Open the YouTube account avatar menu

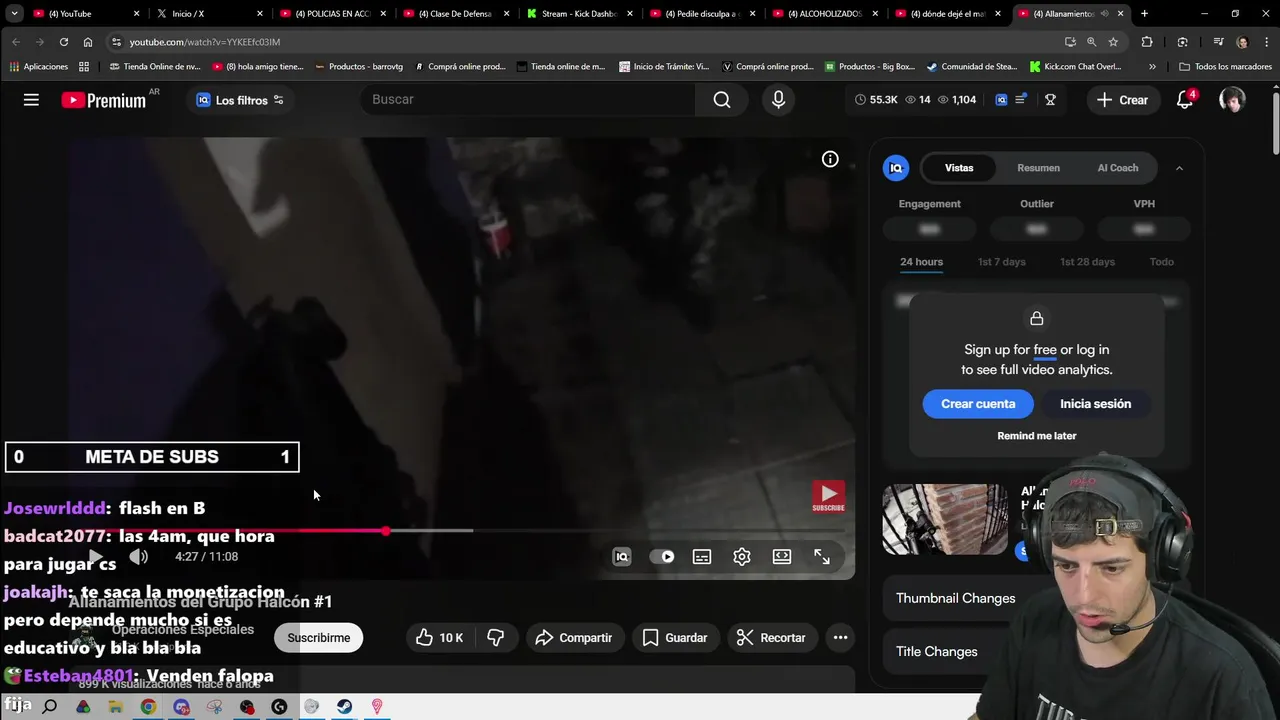[1232, 99]
